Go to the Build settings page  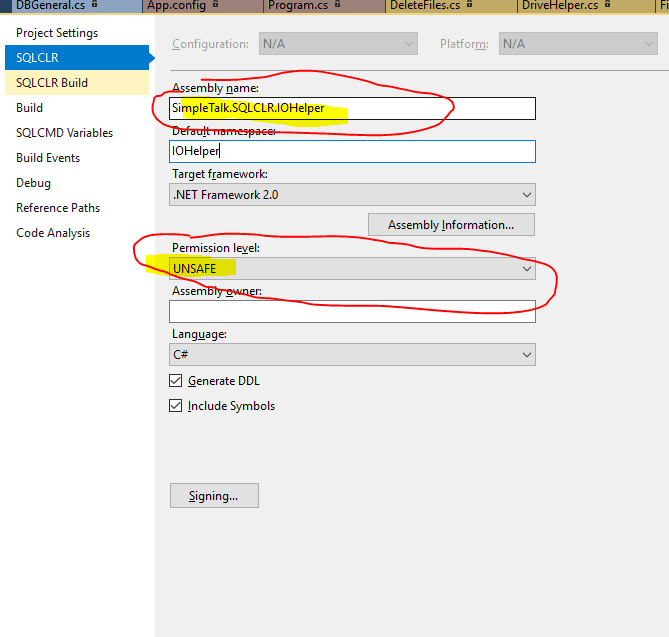77,108
